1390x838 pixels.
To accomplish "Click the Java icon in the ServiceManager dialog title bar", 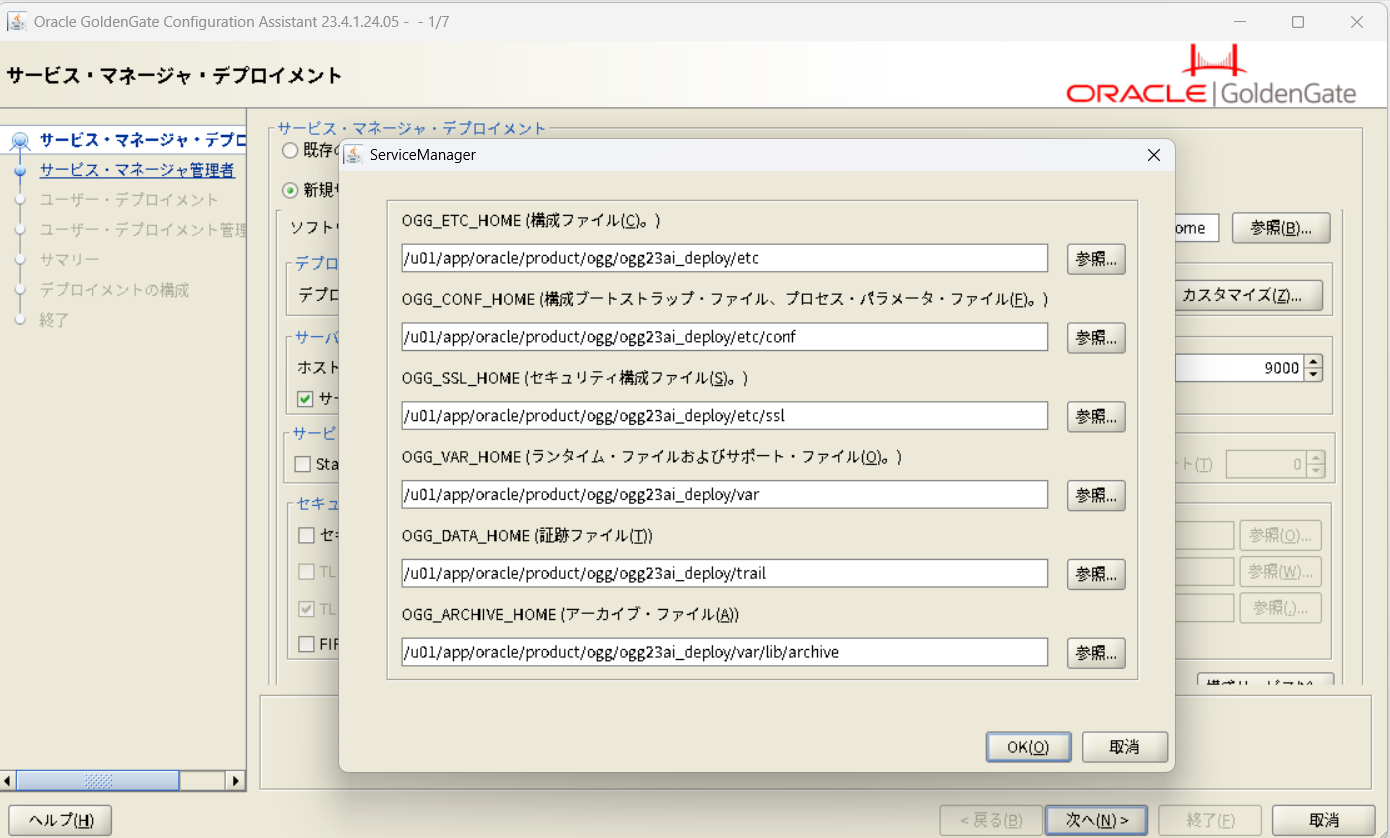I will 352,155.
